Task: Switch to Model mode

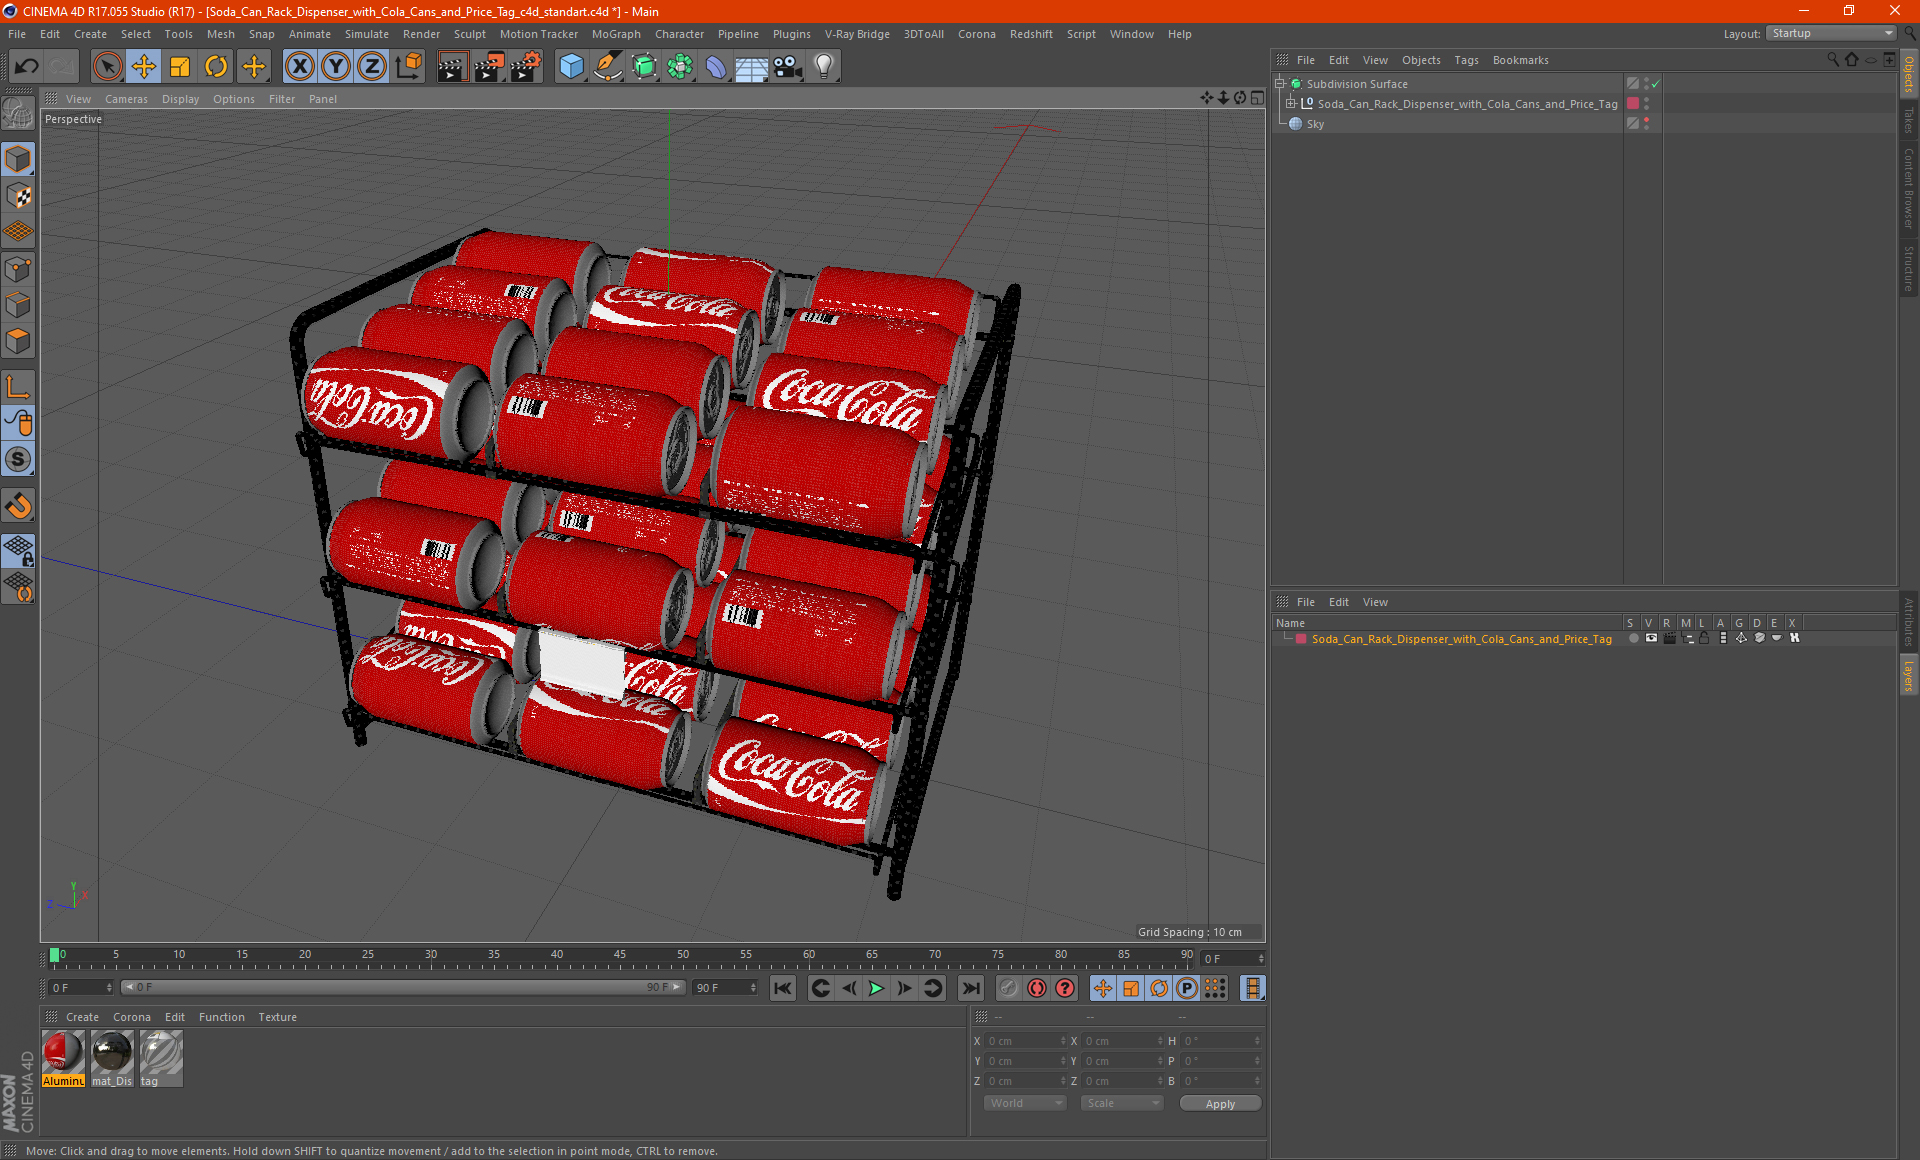Action: 18,159
